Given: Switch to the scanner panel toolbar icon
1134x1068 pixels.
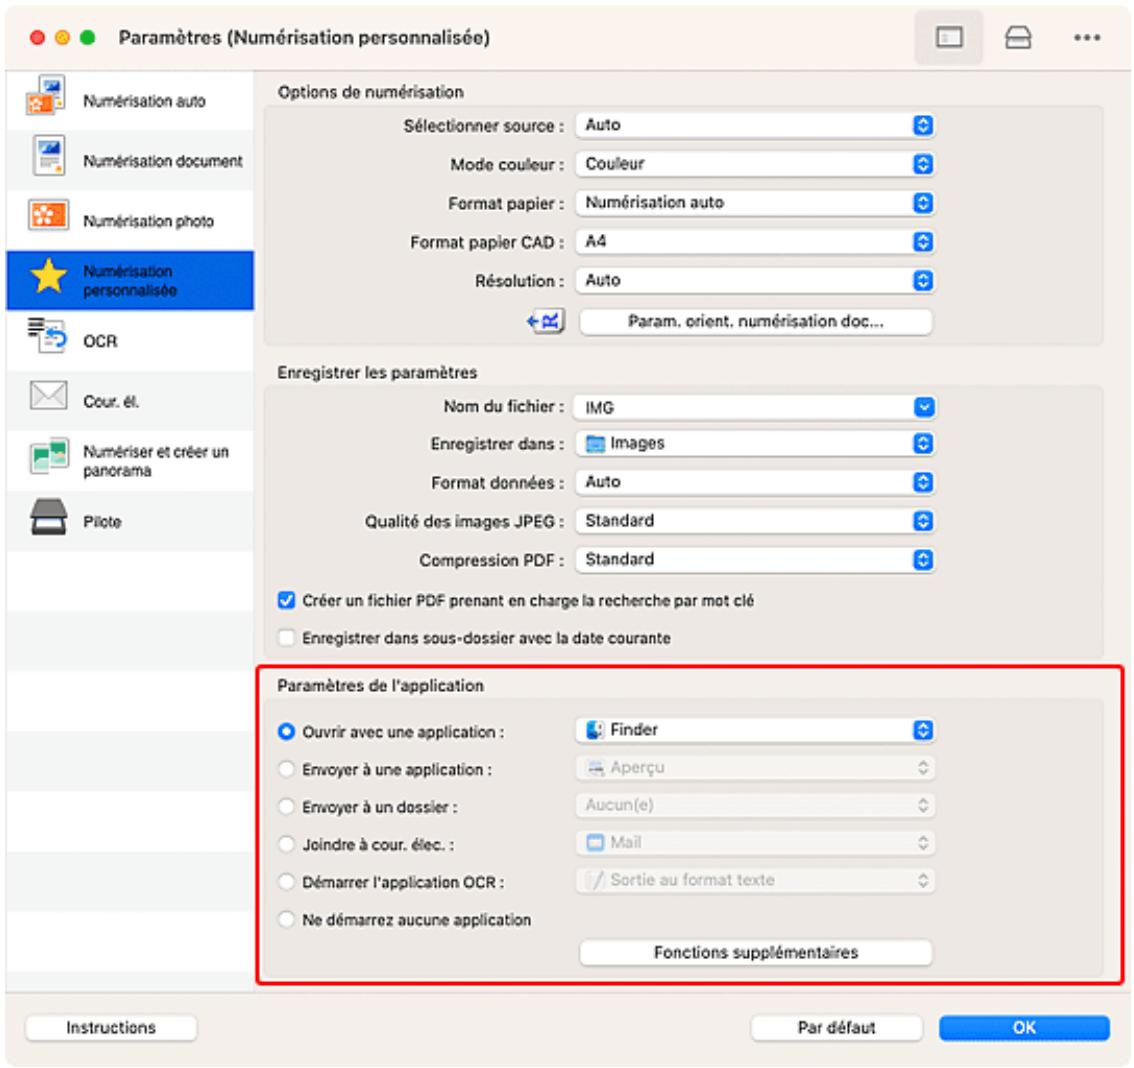Looking at the screenshot, I should tap(1018, 37).
